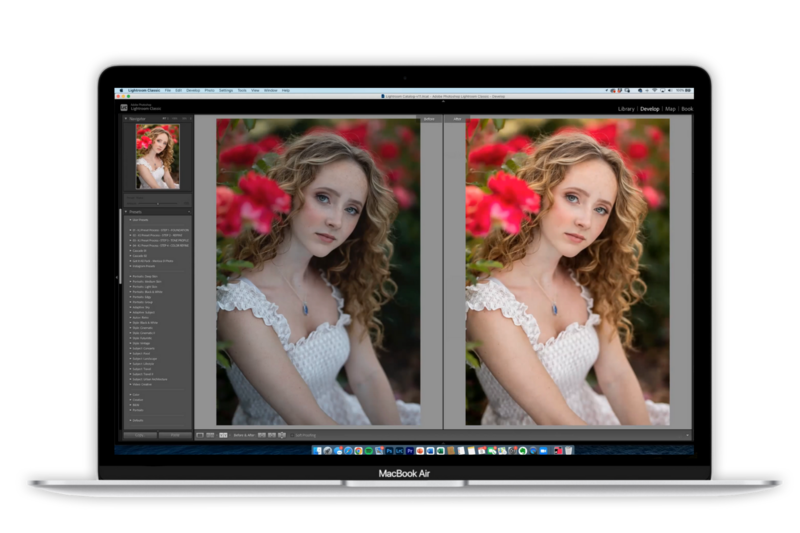
Task: Open the Develop menu in menu bar
Action: [194, 90]
